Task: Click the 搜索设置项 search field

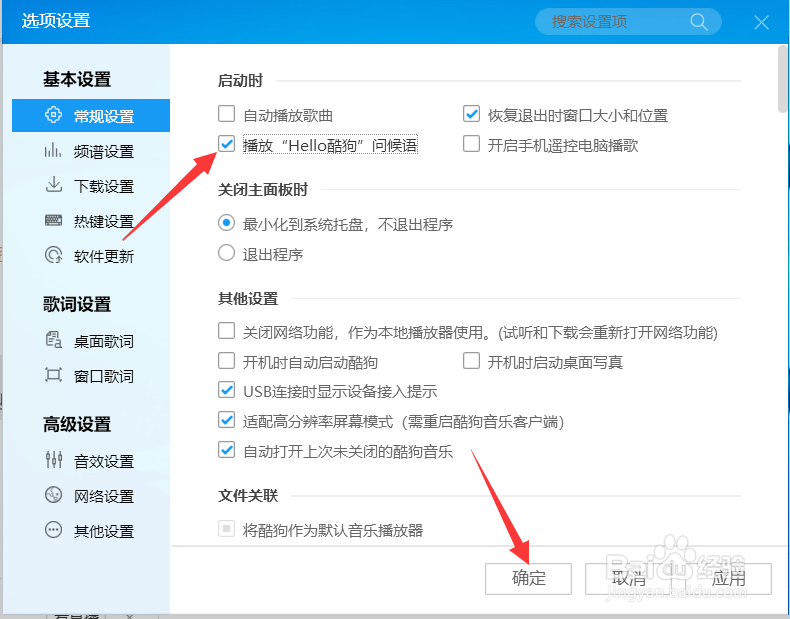Action: pos(628,22)
